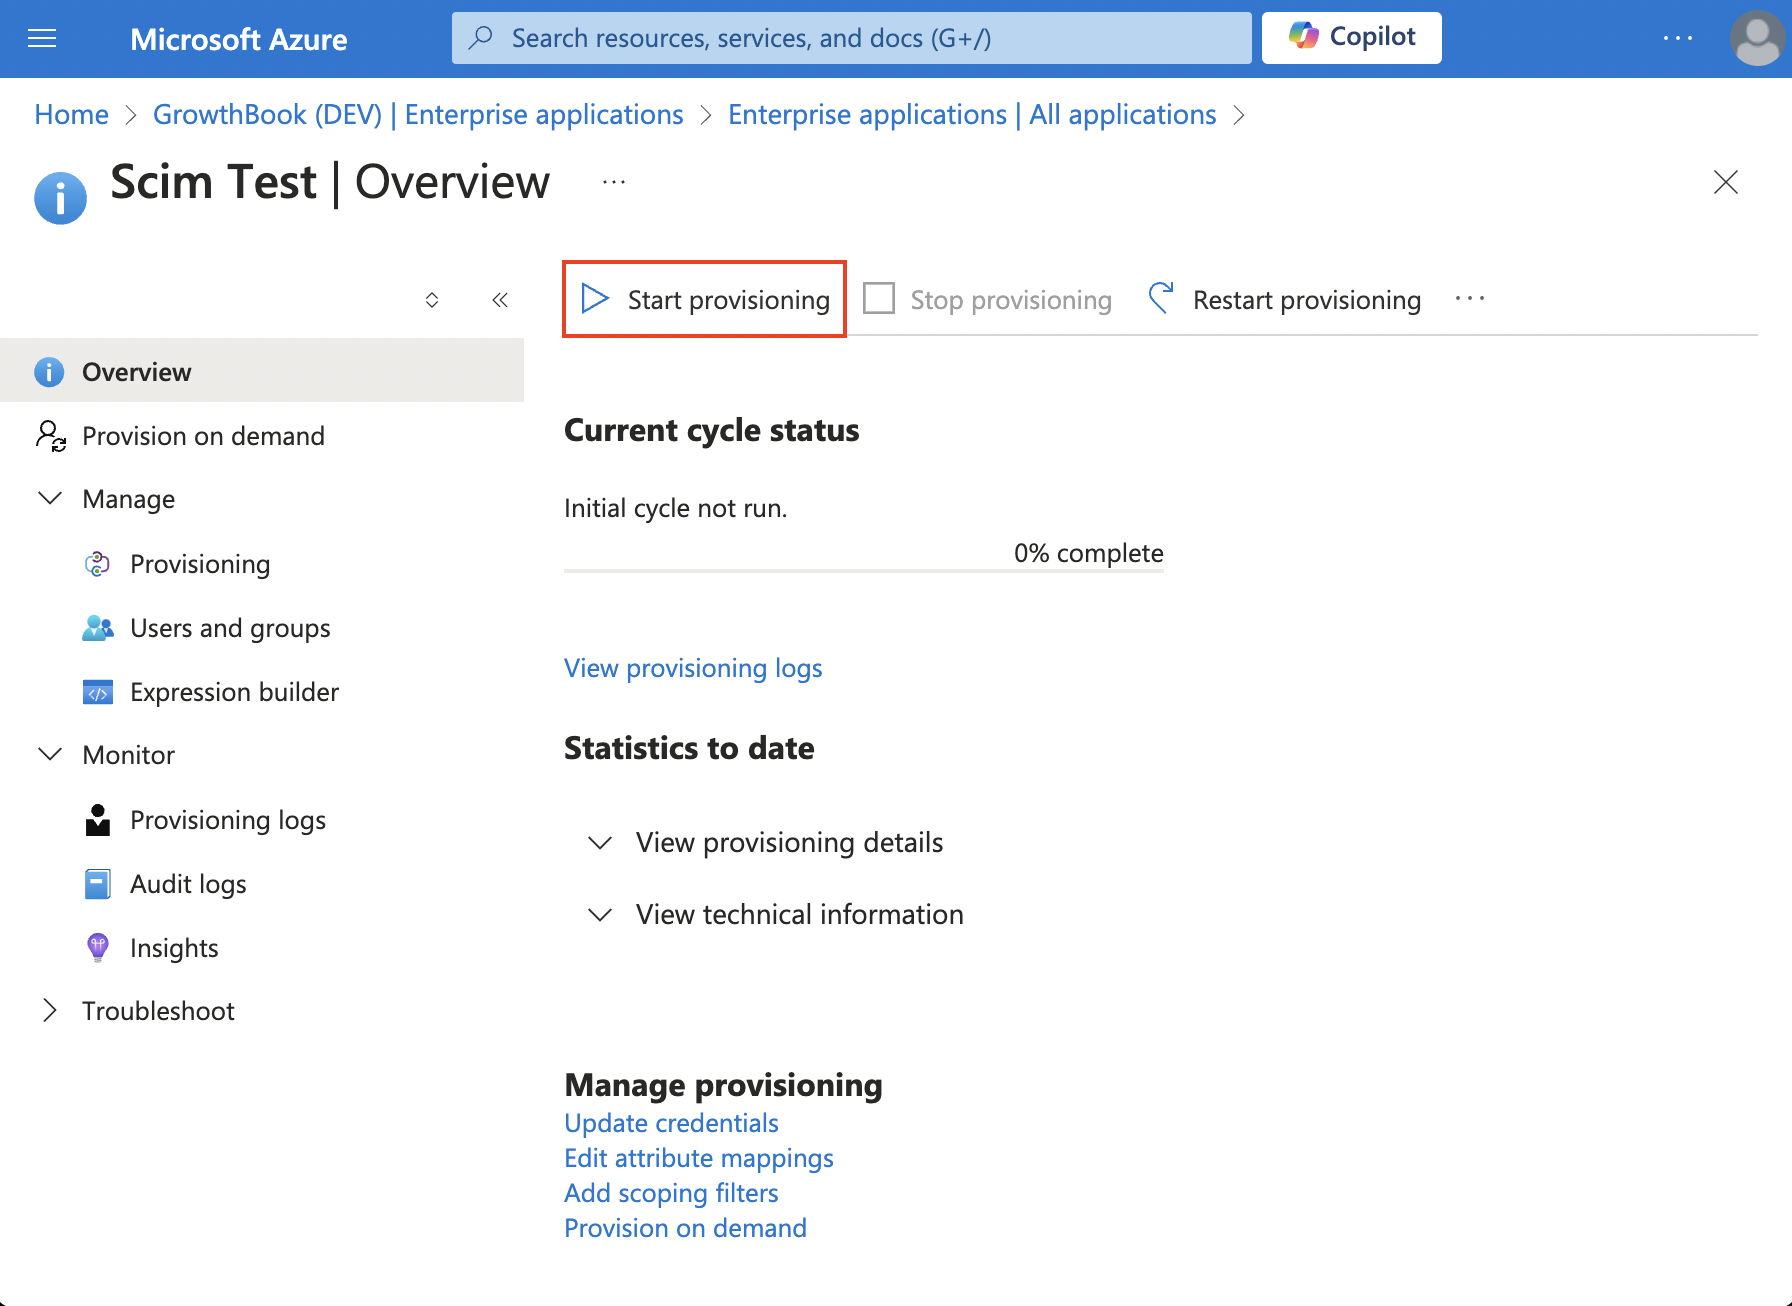Focus the search resources field

click(x=851, y=38)
